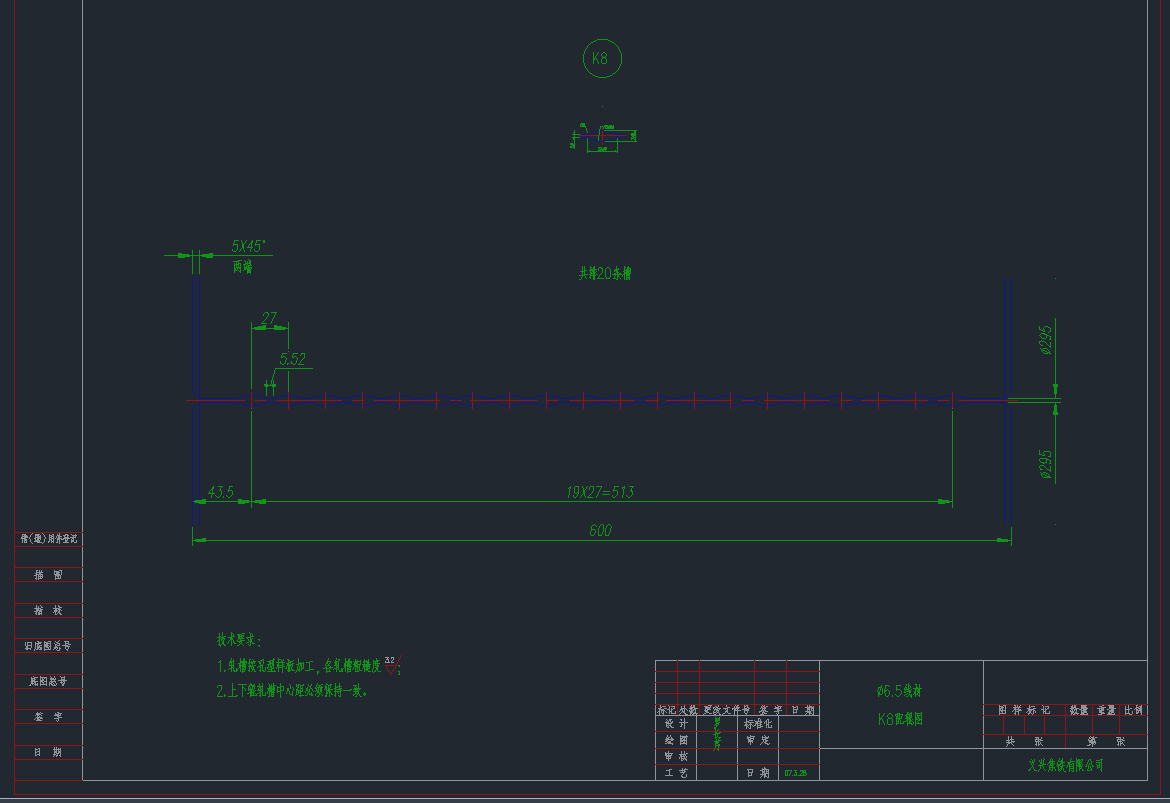1170x803 pixels.
Task: Select the '数量' header cell
Action: (x=1079, y=710)
